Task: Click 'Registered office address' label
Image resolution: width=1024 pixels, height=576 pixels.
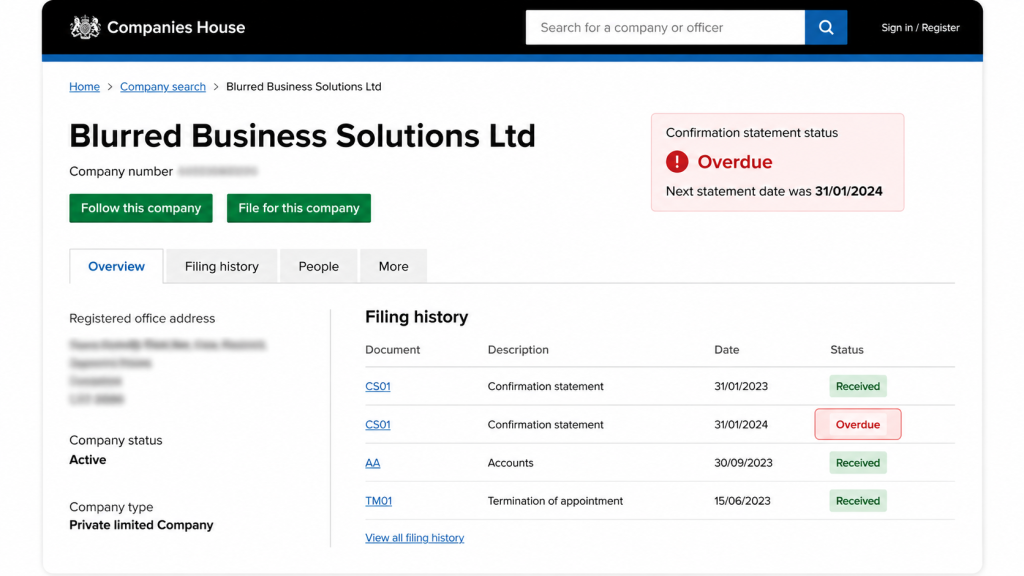Action: tap(142, 318)
